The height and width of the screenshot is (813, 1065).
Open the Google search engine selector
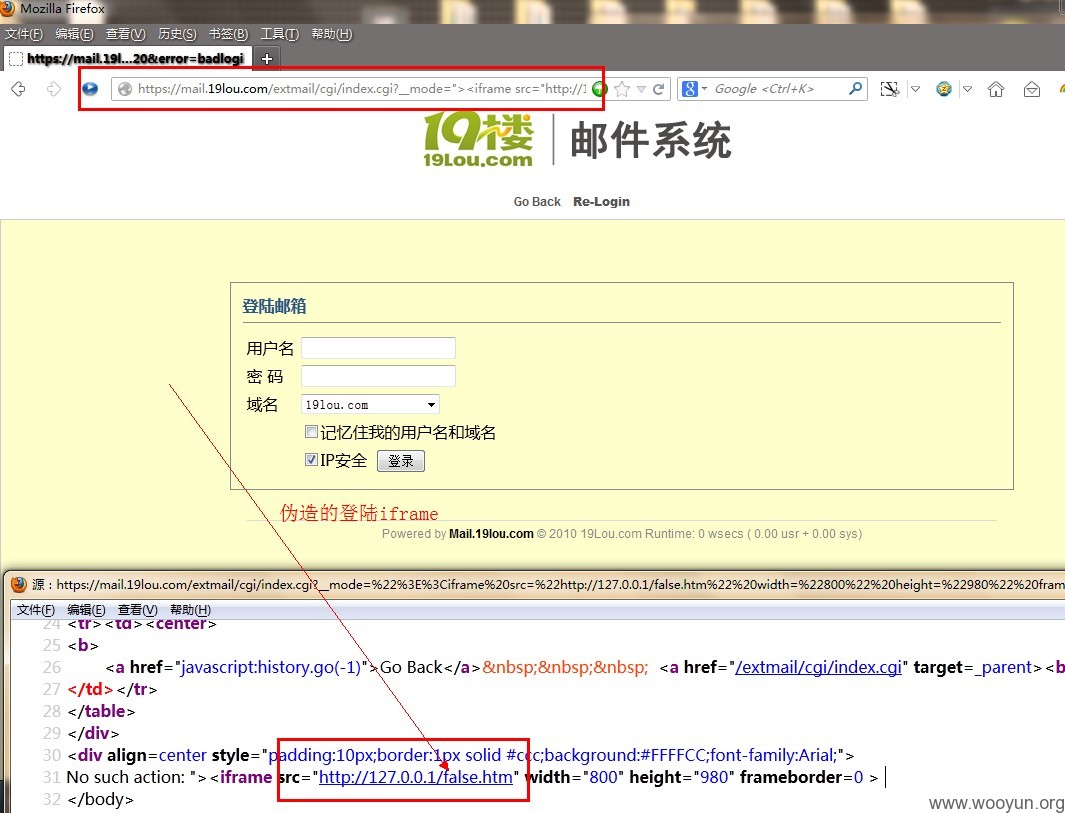tap(694, 89)
